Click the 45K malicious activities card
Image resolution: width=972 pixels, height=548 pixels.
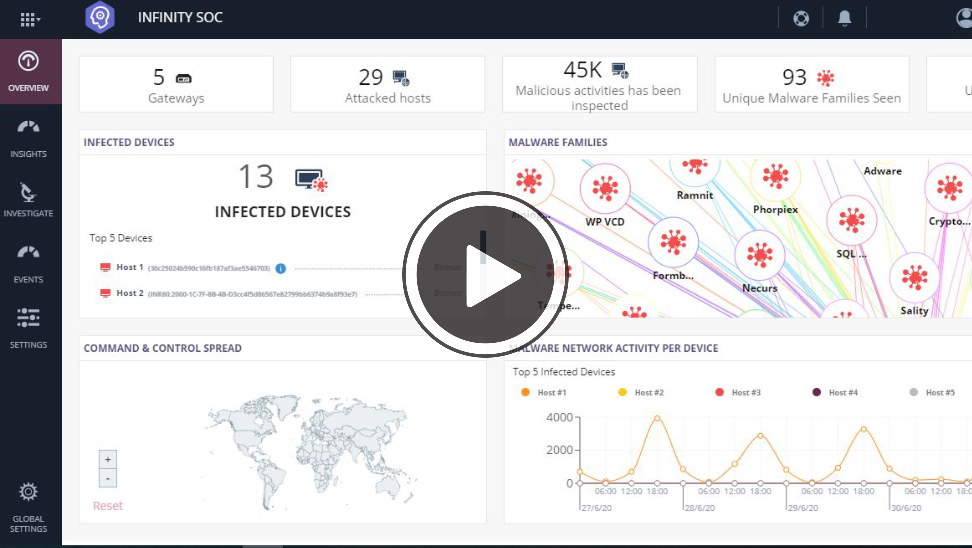599,84
